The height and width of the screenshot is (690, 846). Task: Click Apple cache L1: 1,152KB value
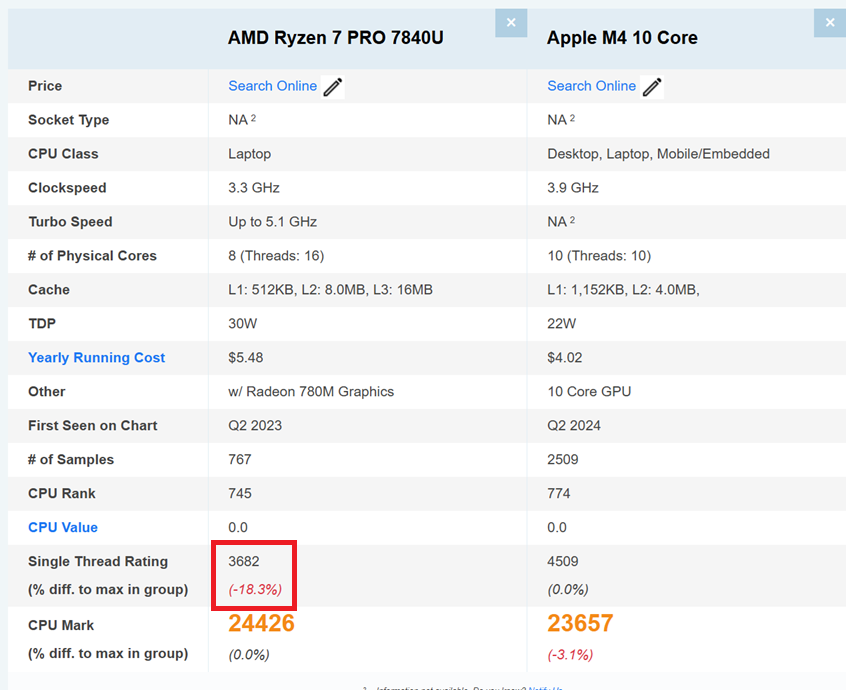(623, 290)
